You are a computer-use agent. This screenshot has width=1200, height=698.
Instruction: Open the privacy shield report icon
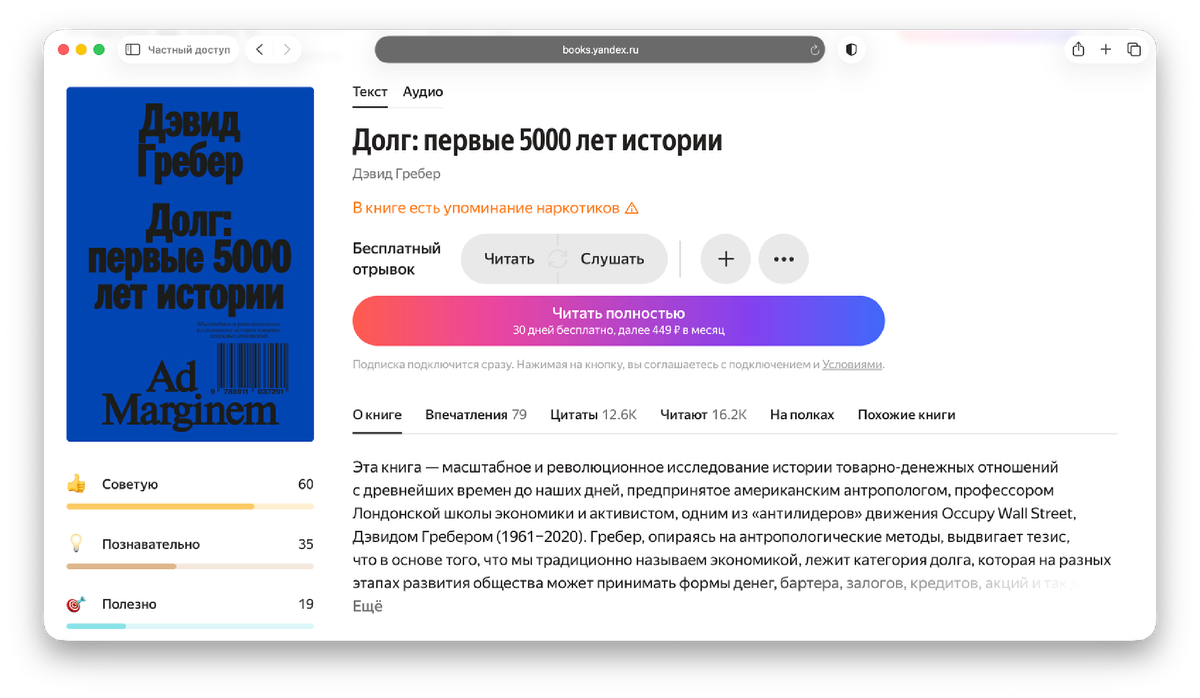(851, 49)
